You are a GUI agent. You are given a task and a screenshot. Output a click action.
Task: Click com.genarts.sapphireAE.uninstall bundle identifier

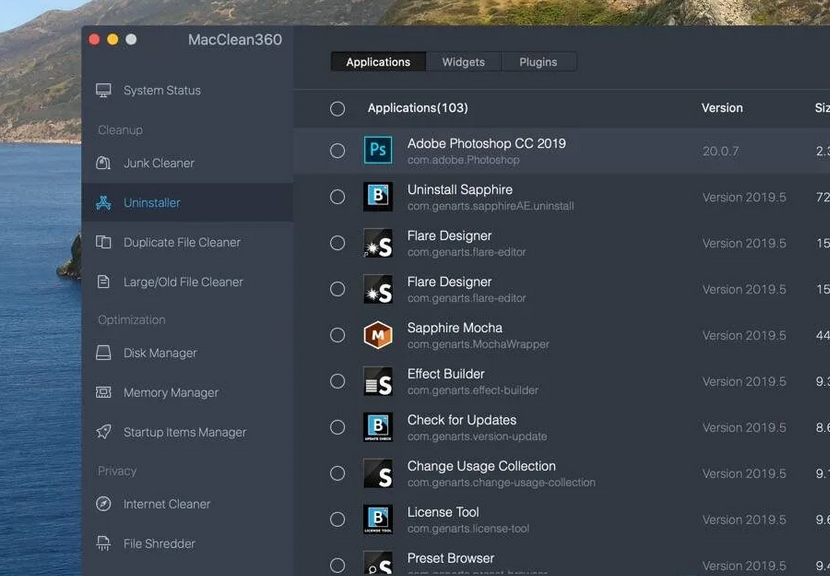click(x=490, y=206)
